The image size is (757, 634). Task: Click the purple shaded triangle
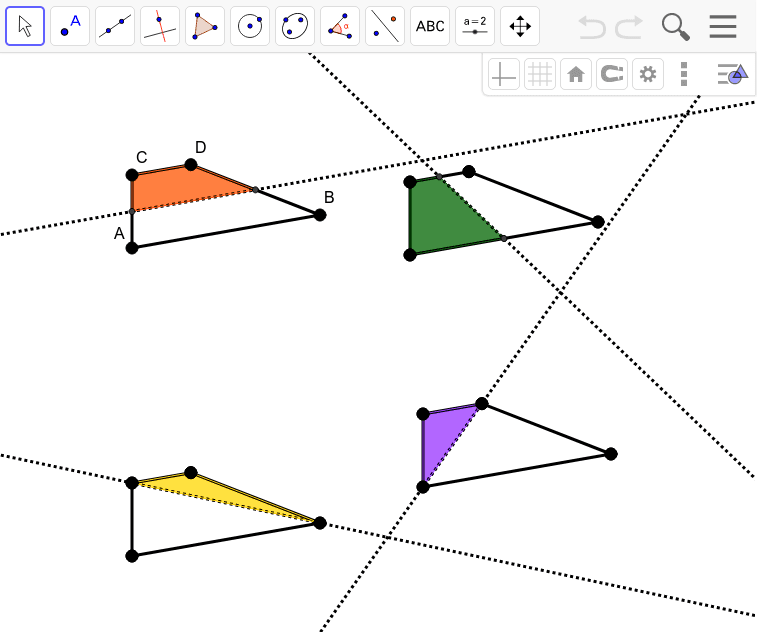tap(442, 435)
